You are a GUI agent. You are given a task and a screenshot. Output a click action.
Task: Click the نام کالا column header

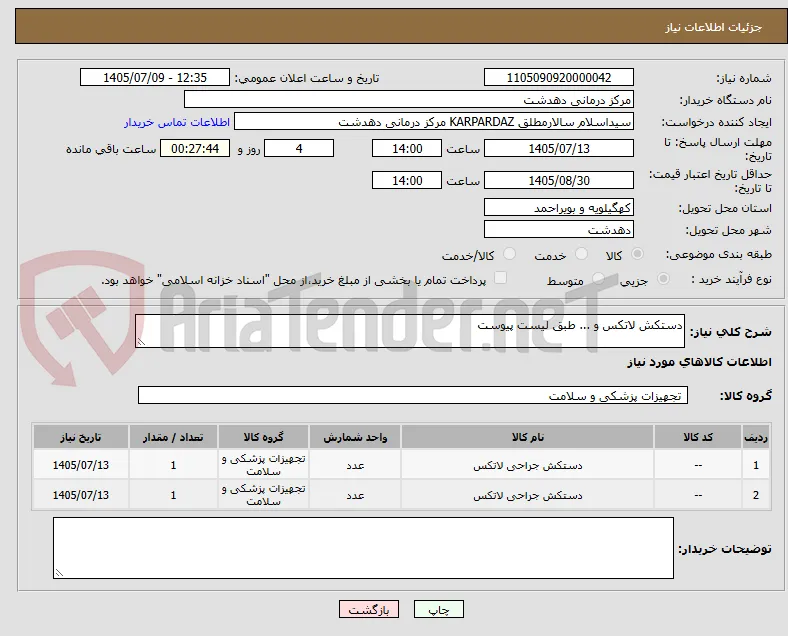(528, 437)
